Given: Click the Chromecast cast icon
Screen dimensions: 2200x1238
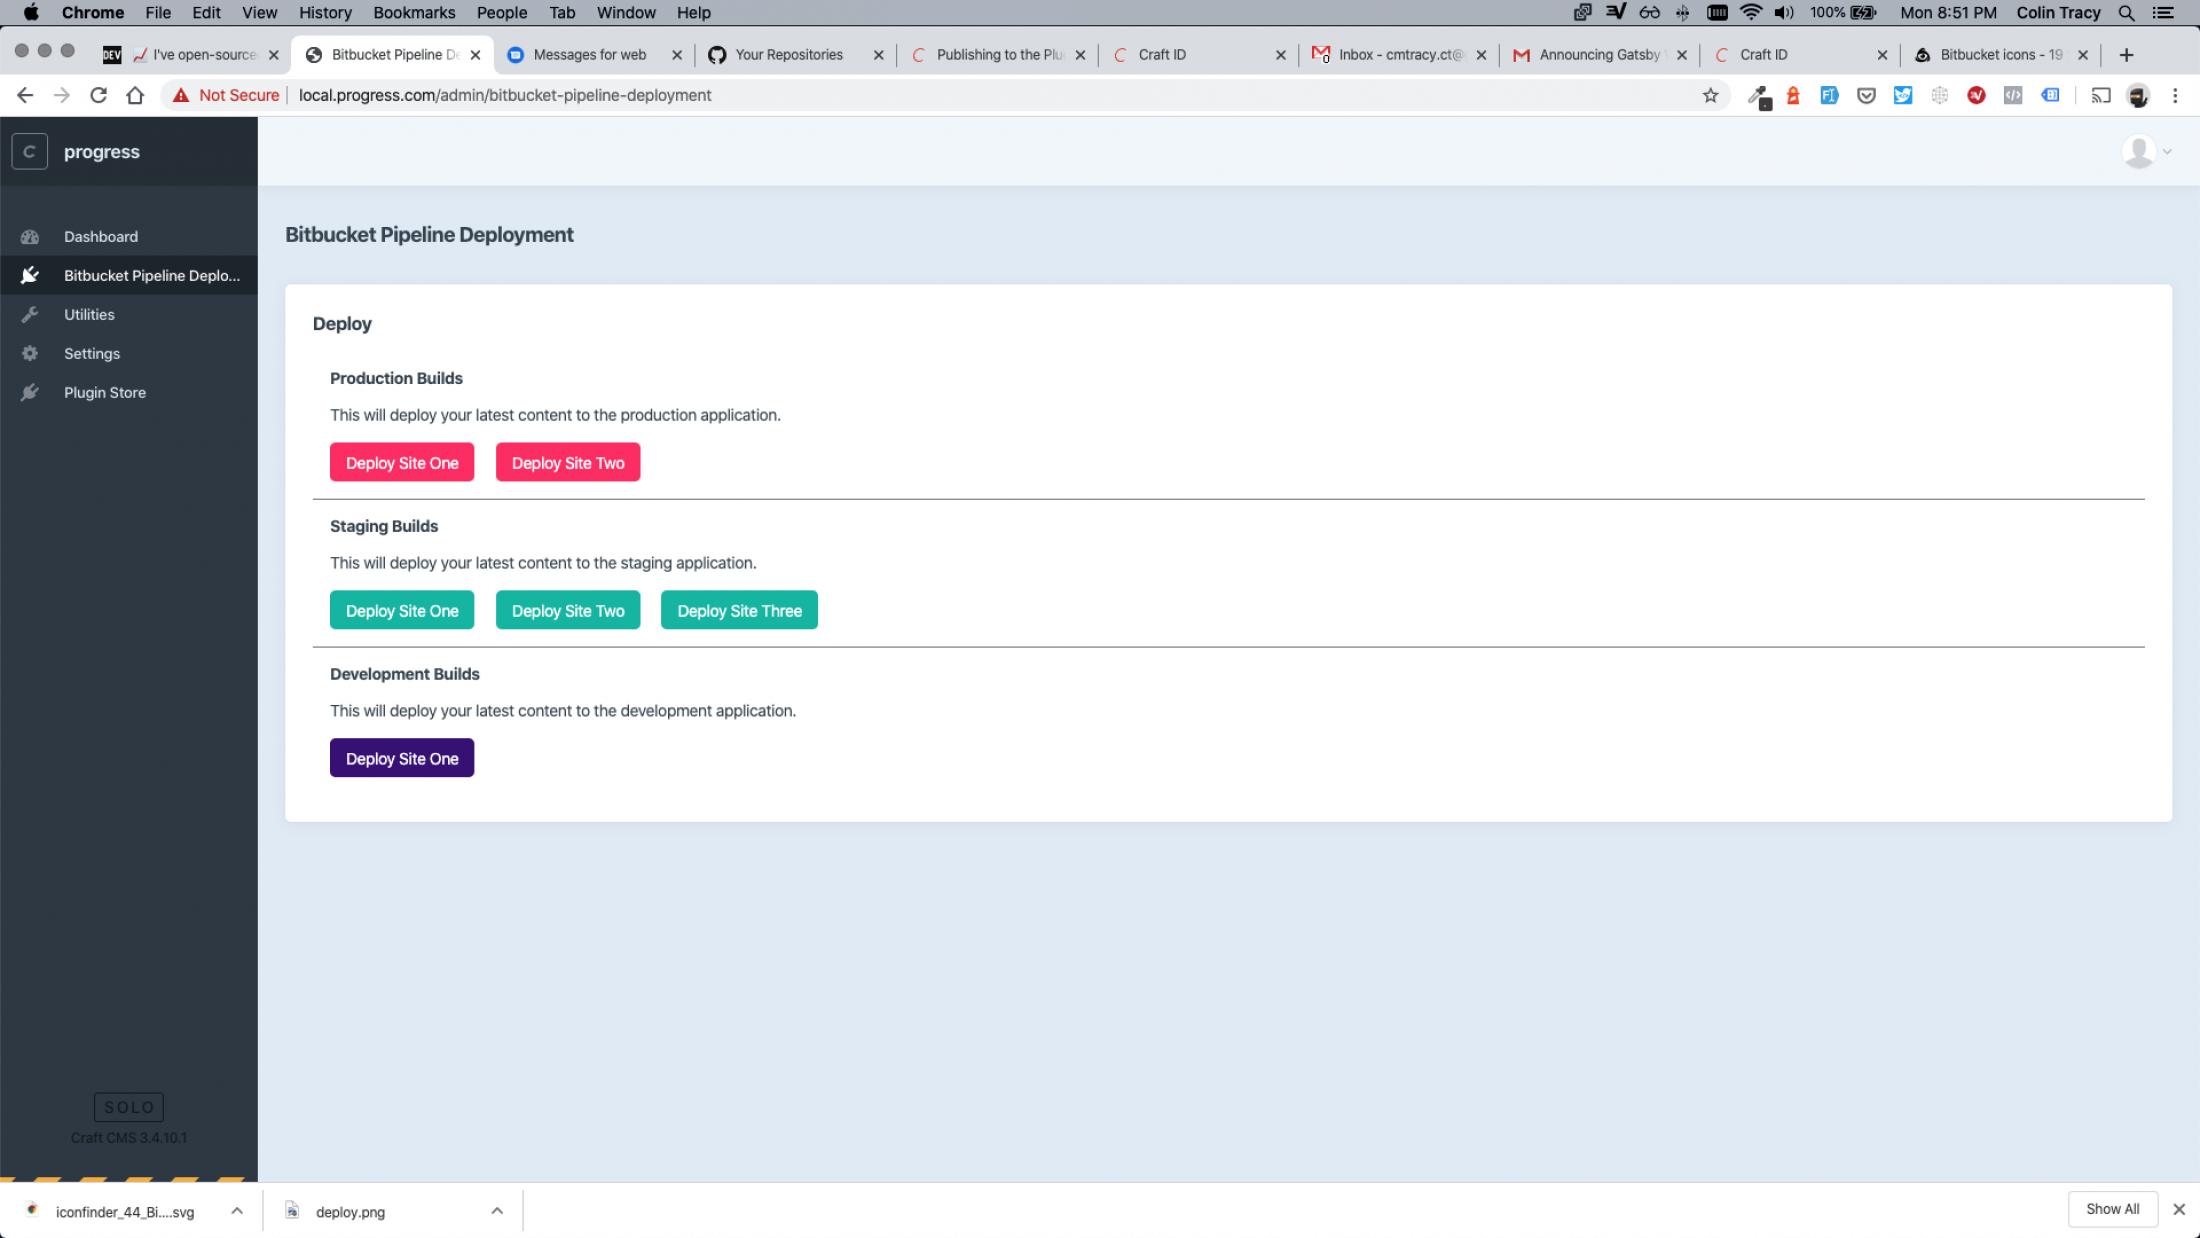Looking at the screenshot, I should [2101, 95].
